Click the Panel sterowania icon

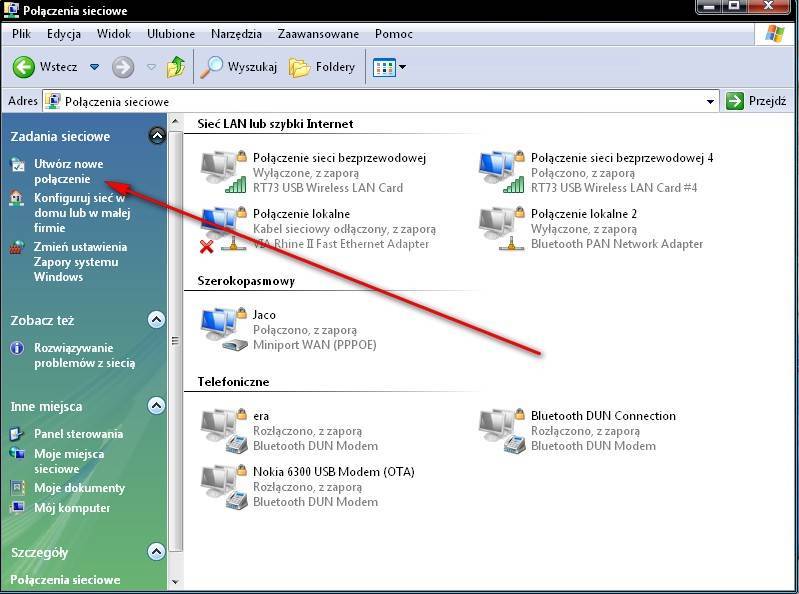coord(17,434)
